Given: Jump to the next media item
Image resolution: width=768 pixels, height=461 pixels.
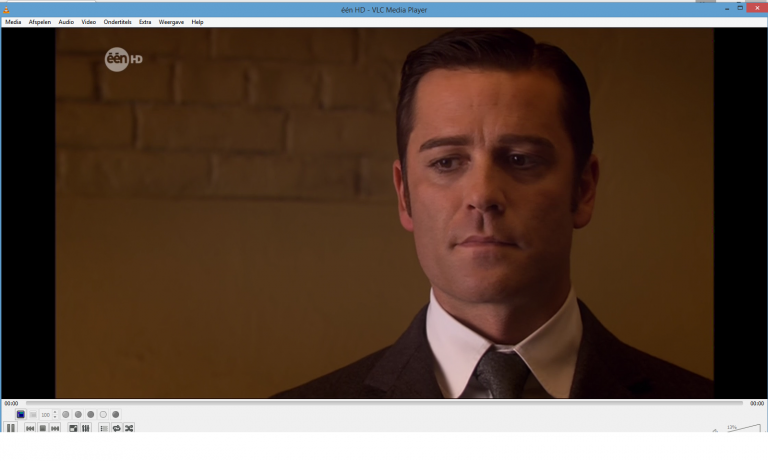Looking at the screenshot, I should 55,428.
